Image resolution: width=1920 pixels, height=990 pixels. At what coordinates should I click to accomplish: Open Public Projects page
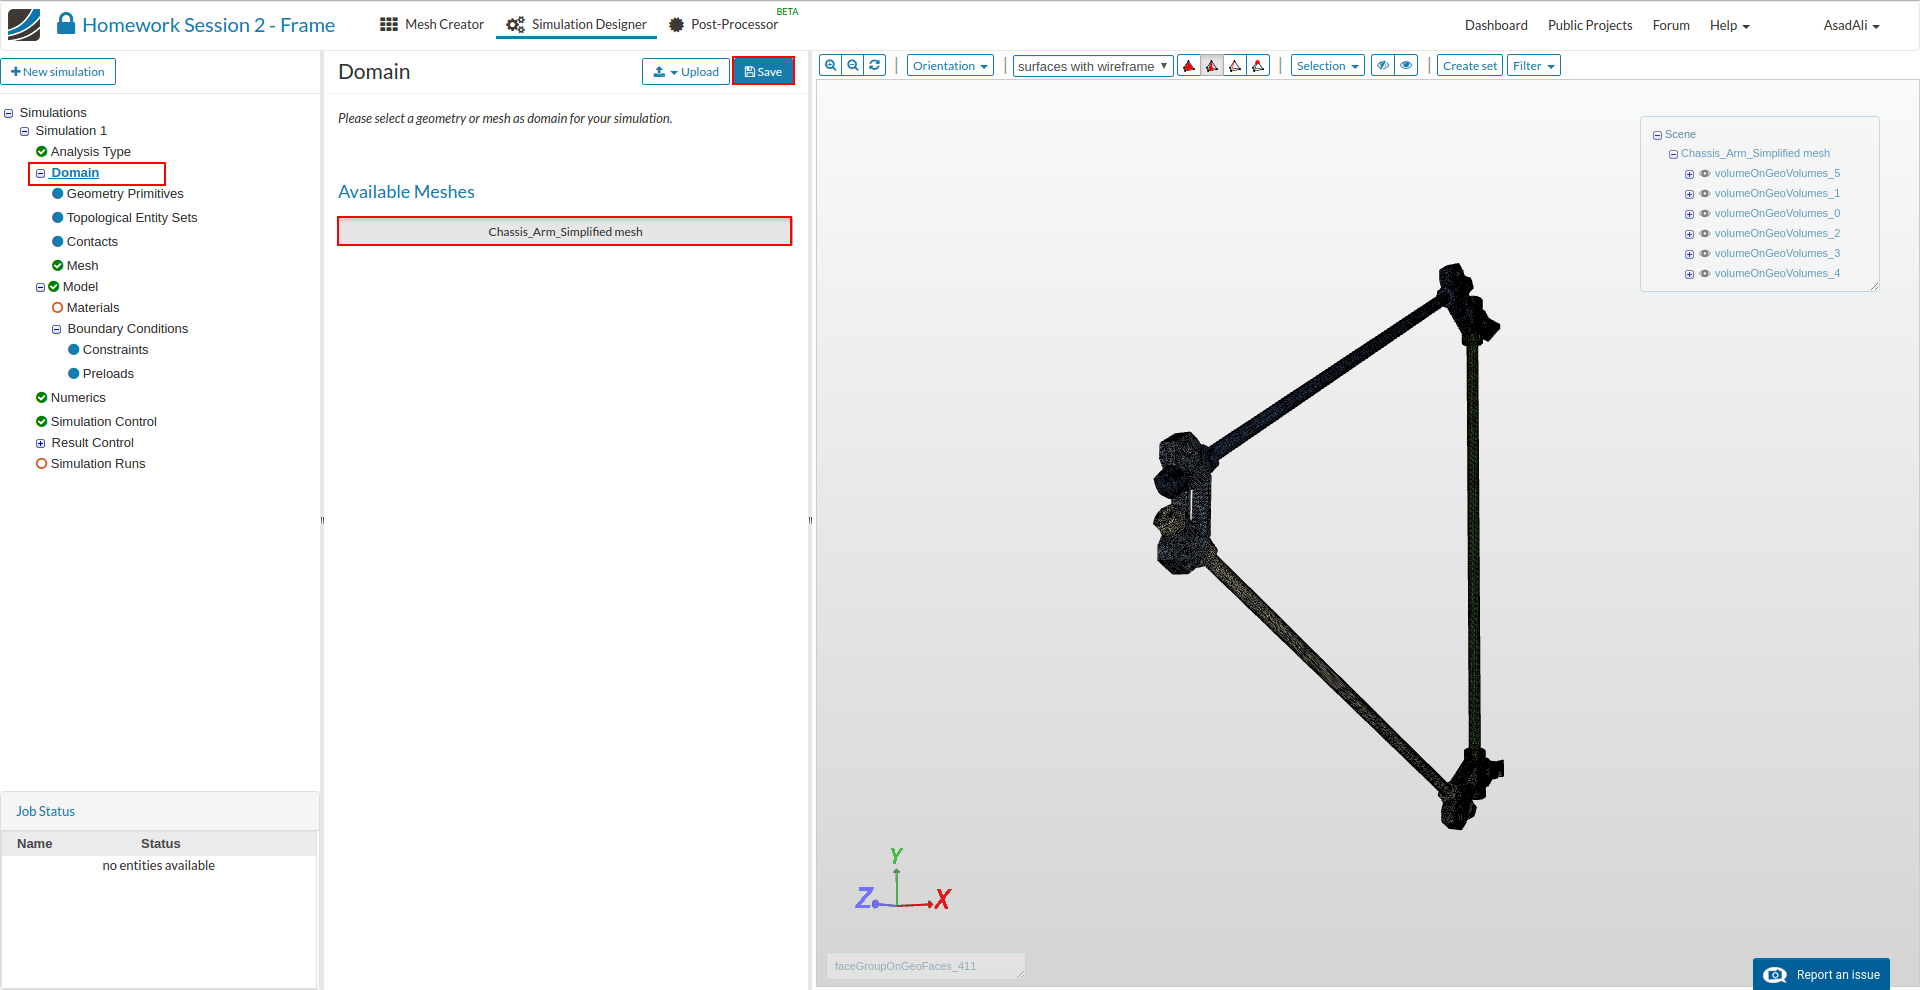1590,26
